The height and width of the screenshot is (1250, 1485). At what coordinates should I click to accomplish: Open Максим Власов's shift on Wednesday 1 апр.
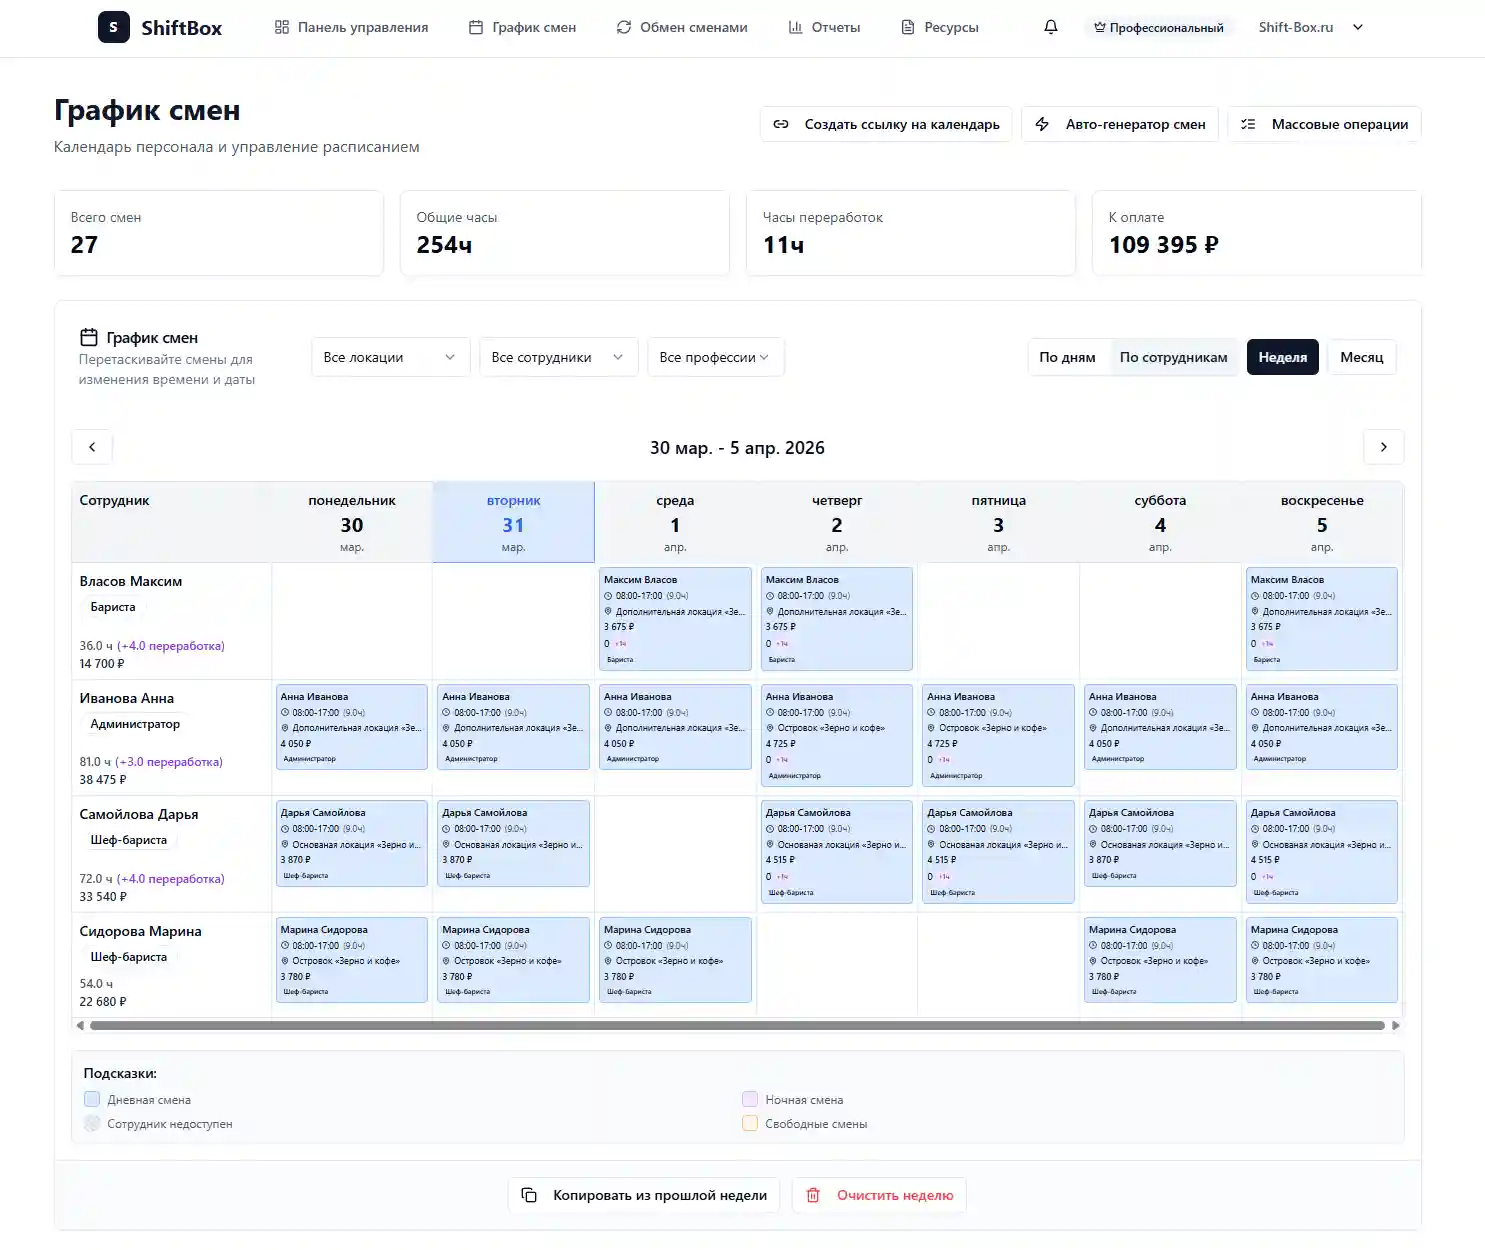pos(675,619)
